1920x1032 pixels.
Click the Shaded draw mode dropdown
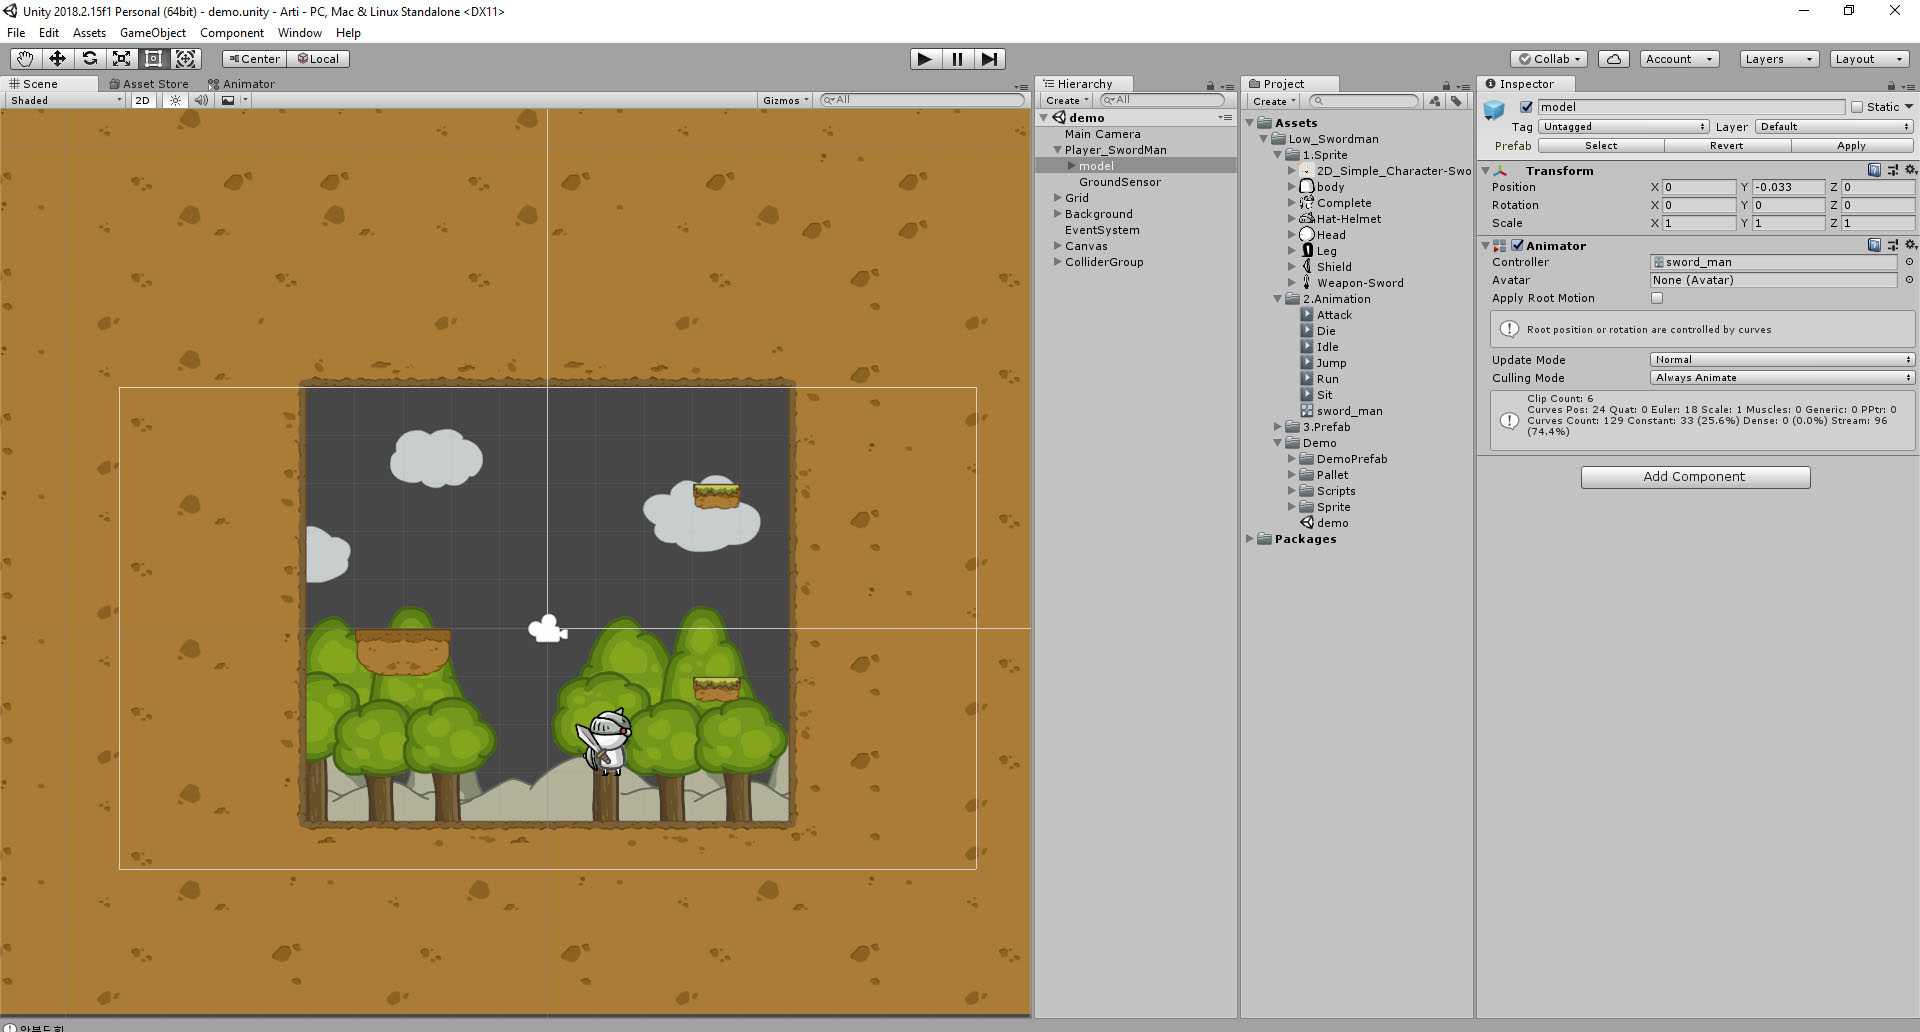click(63, 100)
